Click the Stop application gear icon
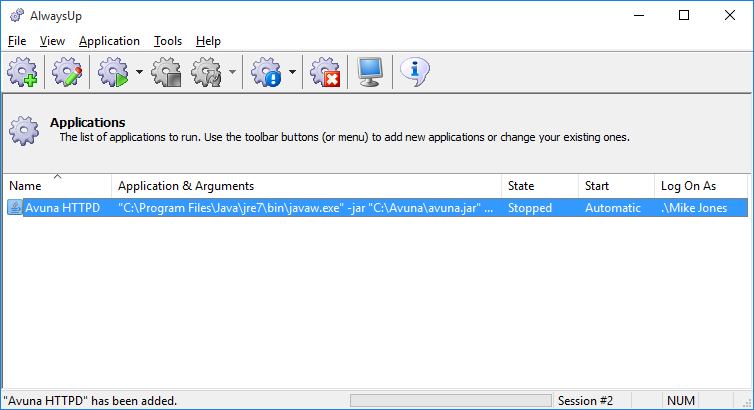This screenshot has height=410, width=754. click(166, 72)
